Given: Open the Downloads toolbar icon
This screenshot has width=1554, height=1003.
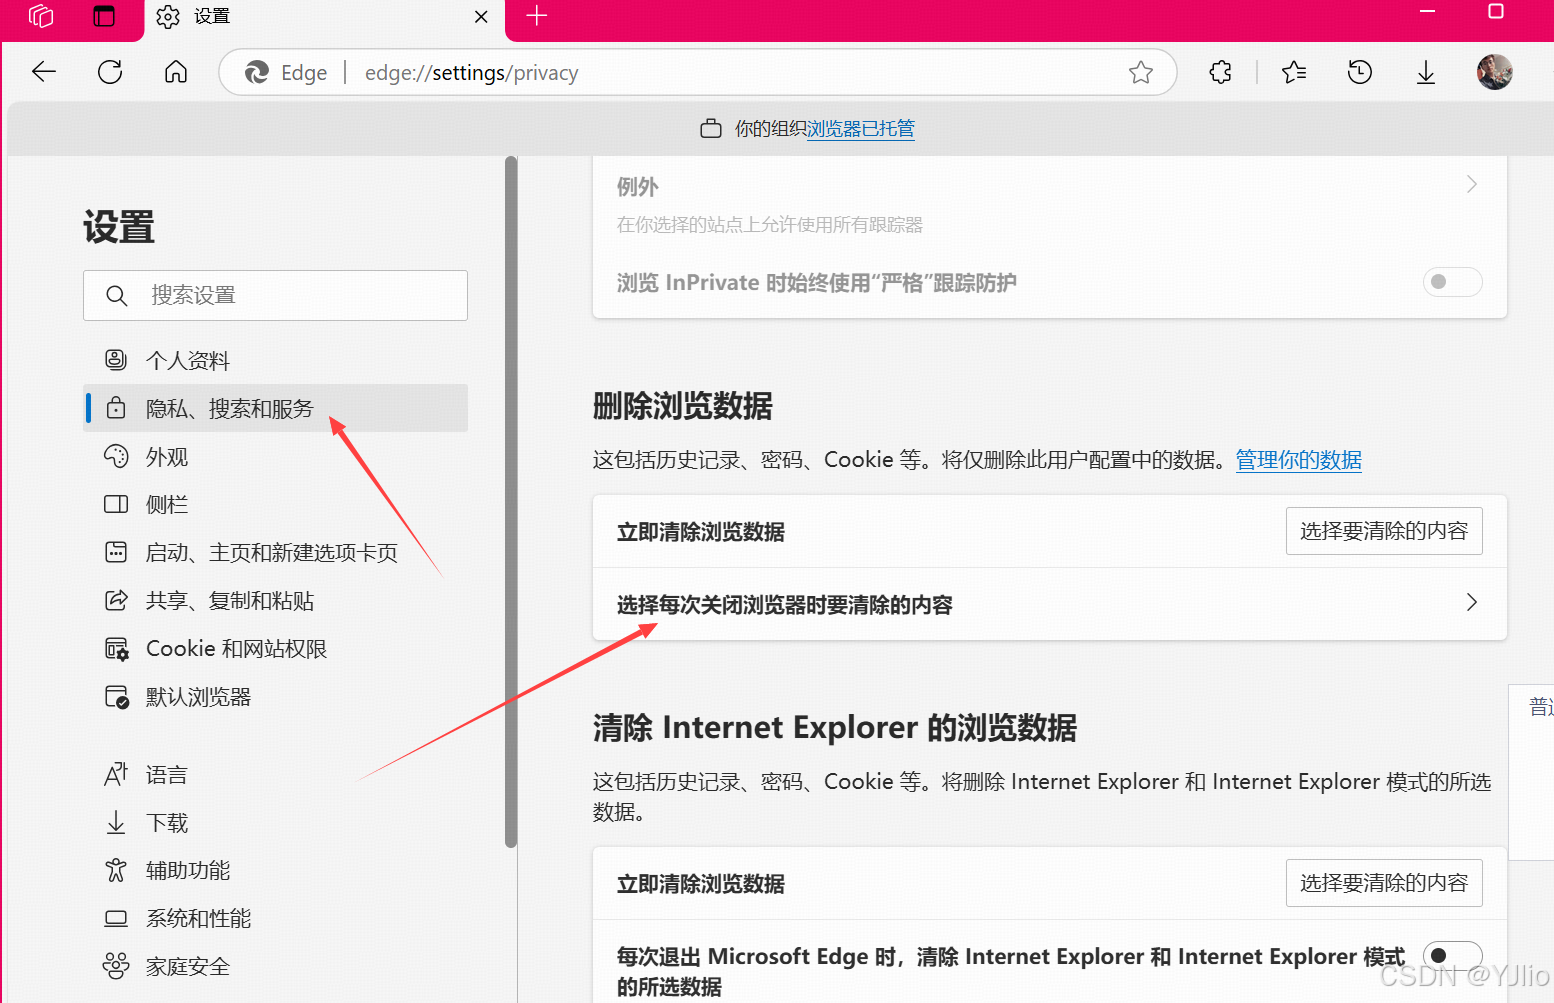Looking at the screenshot, I should [1426, 72].
